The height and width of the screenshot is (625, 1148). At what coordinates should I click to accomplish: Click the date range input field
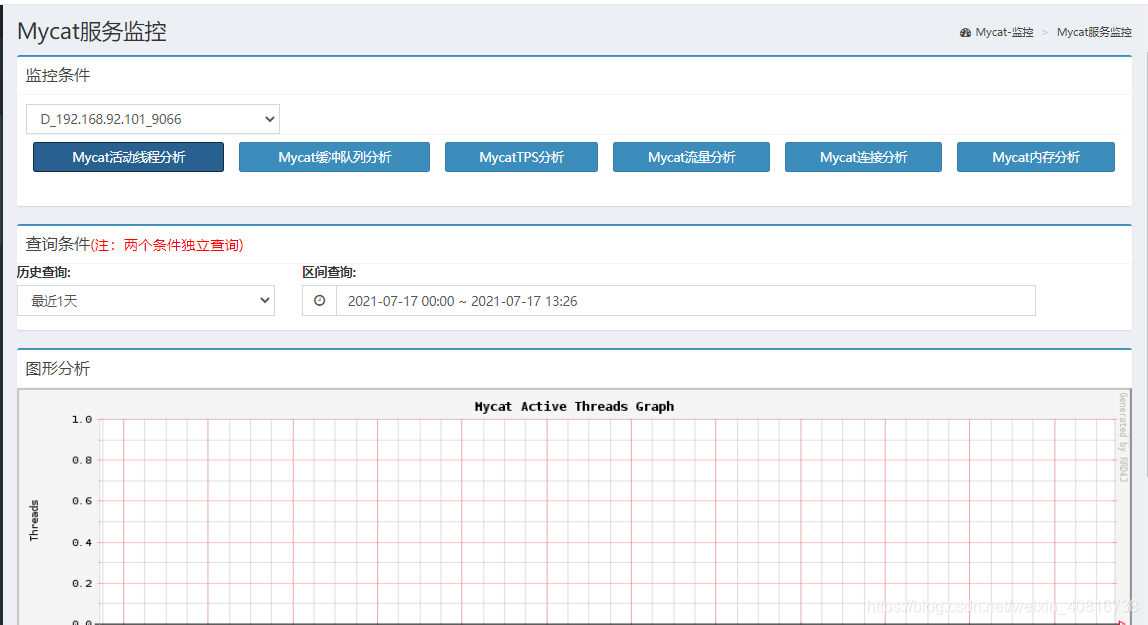click(685, 301)
